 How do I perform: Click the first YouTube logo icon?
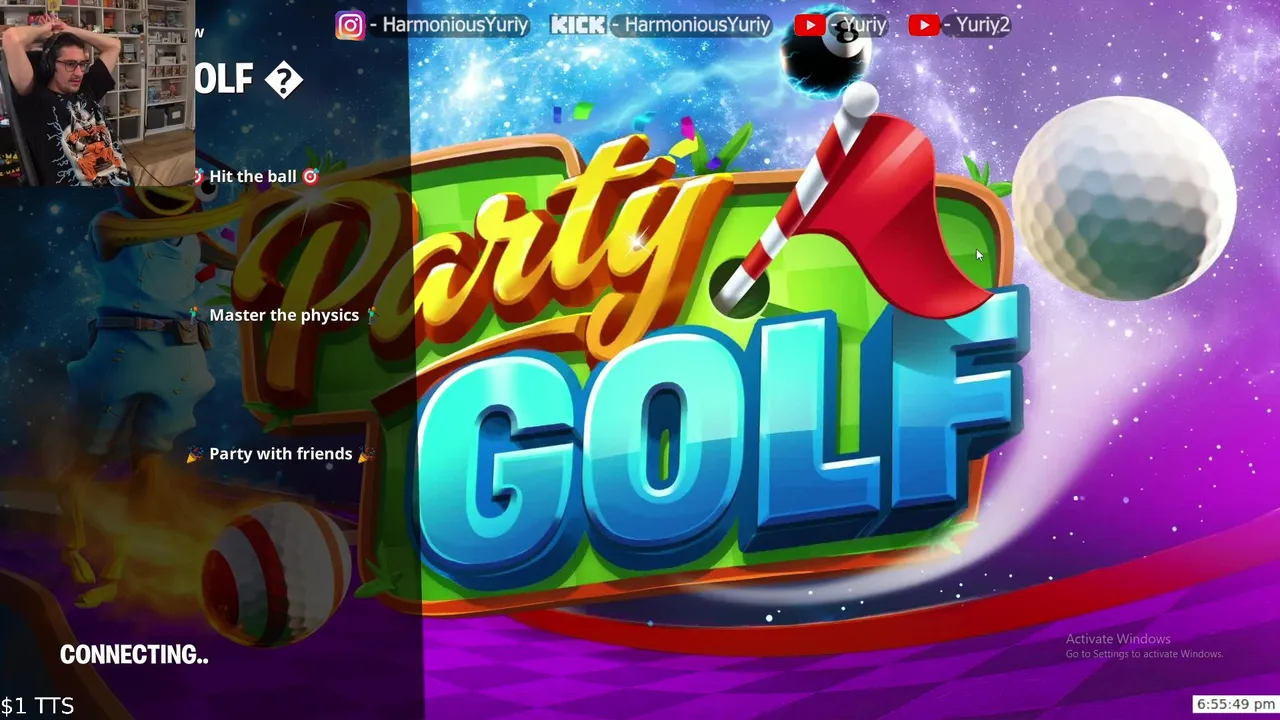coord(809,25)
